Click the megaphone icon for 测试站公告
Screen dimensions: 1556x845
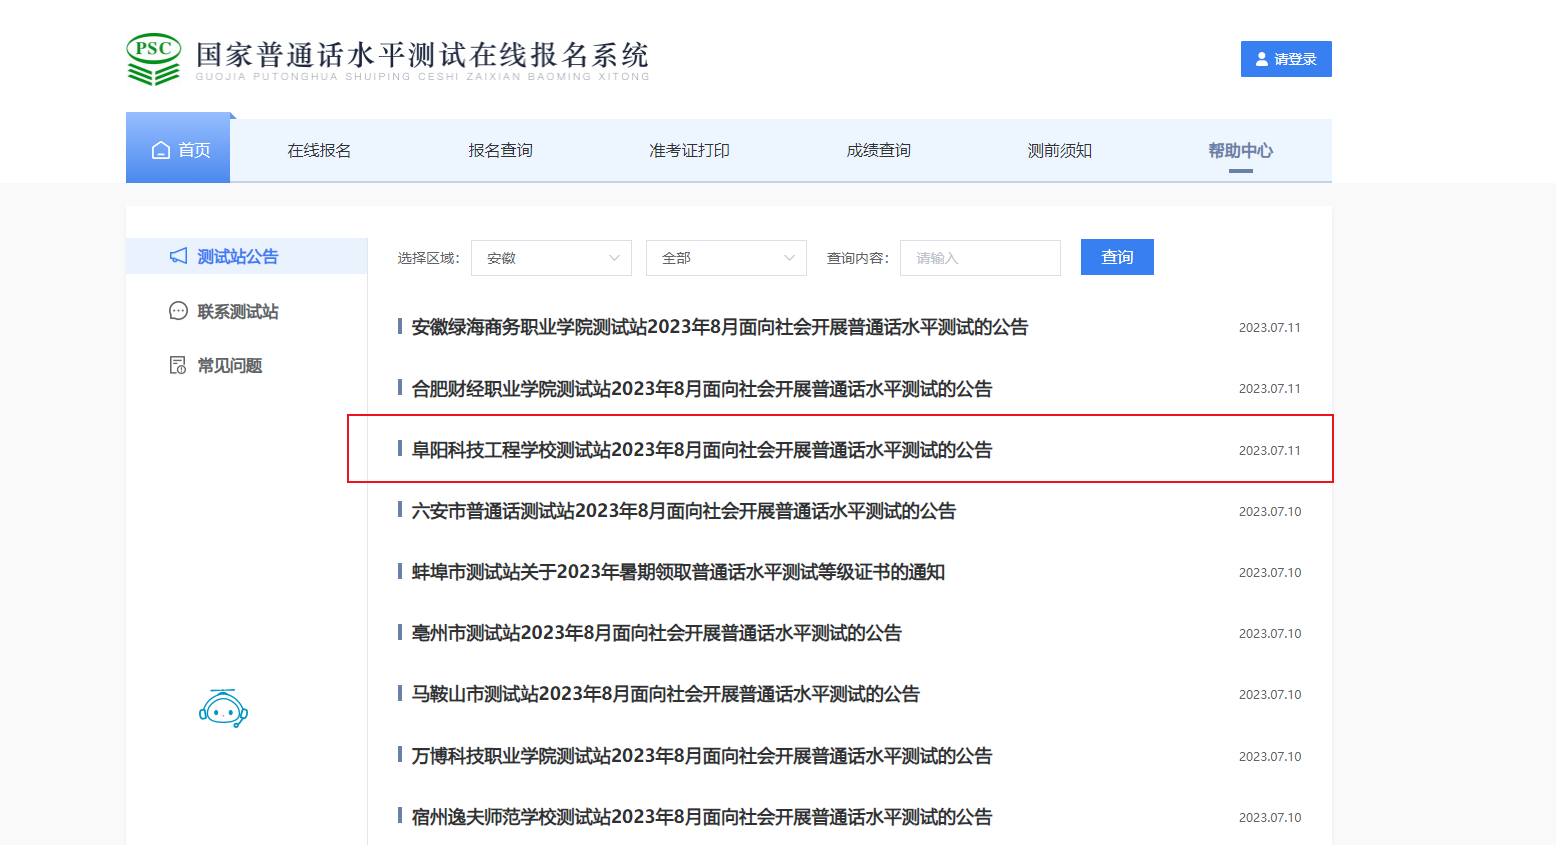pyautogui.click(x=178, y=256)
